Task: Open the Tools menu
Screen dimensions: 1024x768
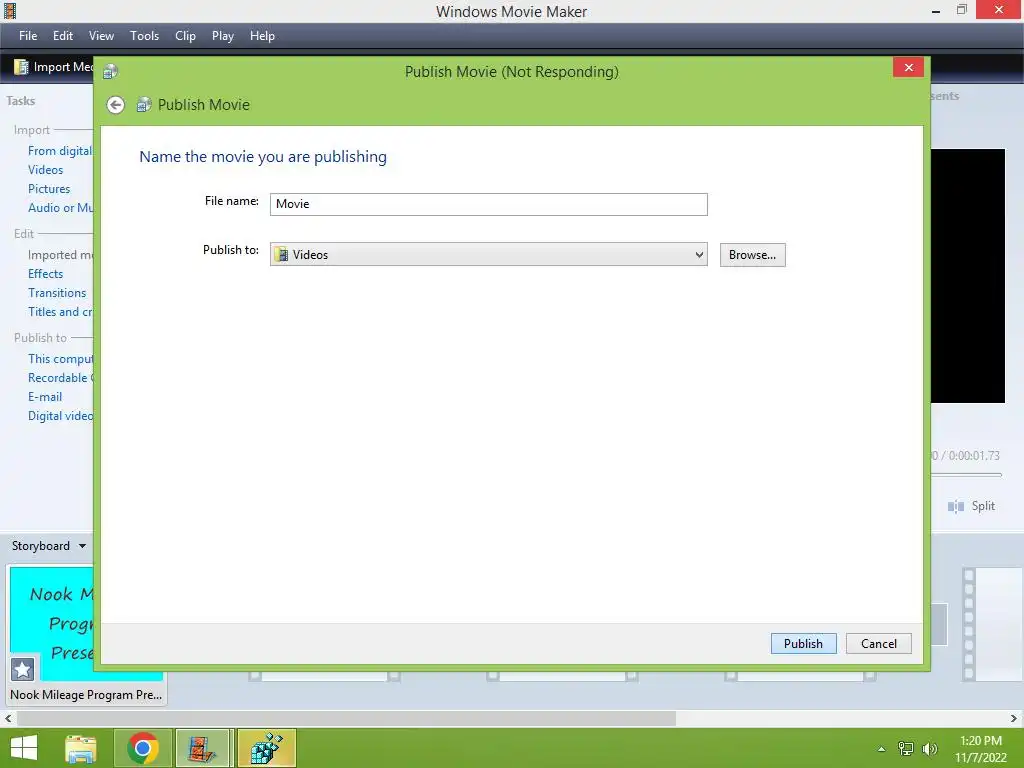Action: click(144, 36)
